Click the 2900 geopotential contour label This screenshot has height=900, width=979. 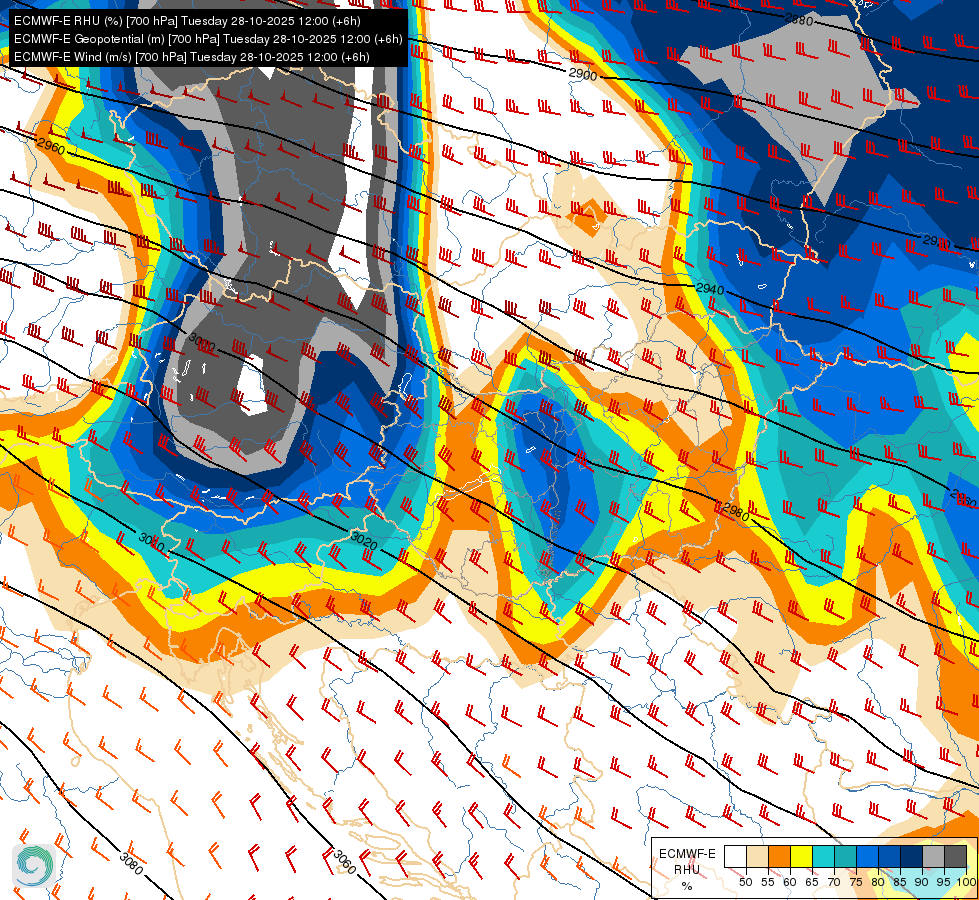(x=583, y=74)
